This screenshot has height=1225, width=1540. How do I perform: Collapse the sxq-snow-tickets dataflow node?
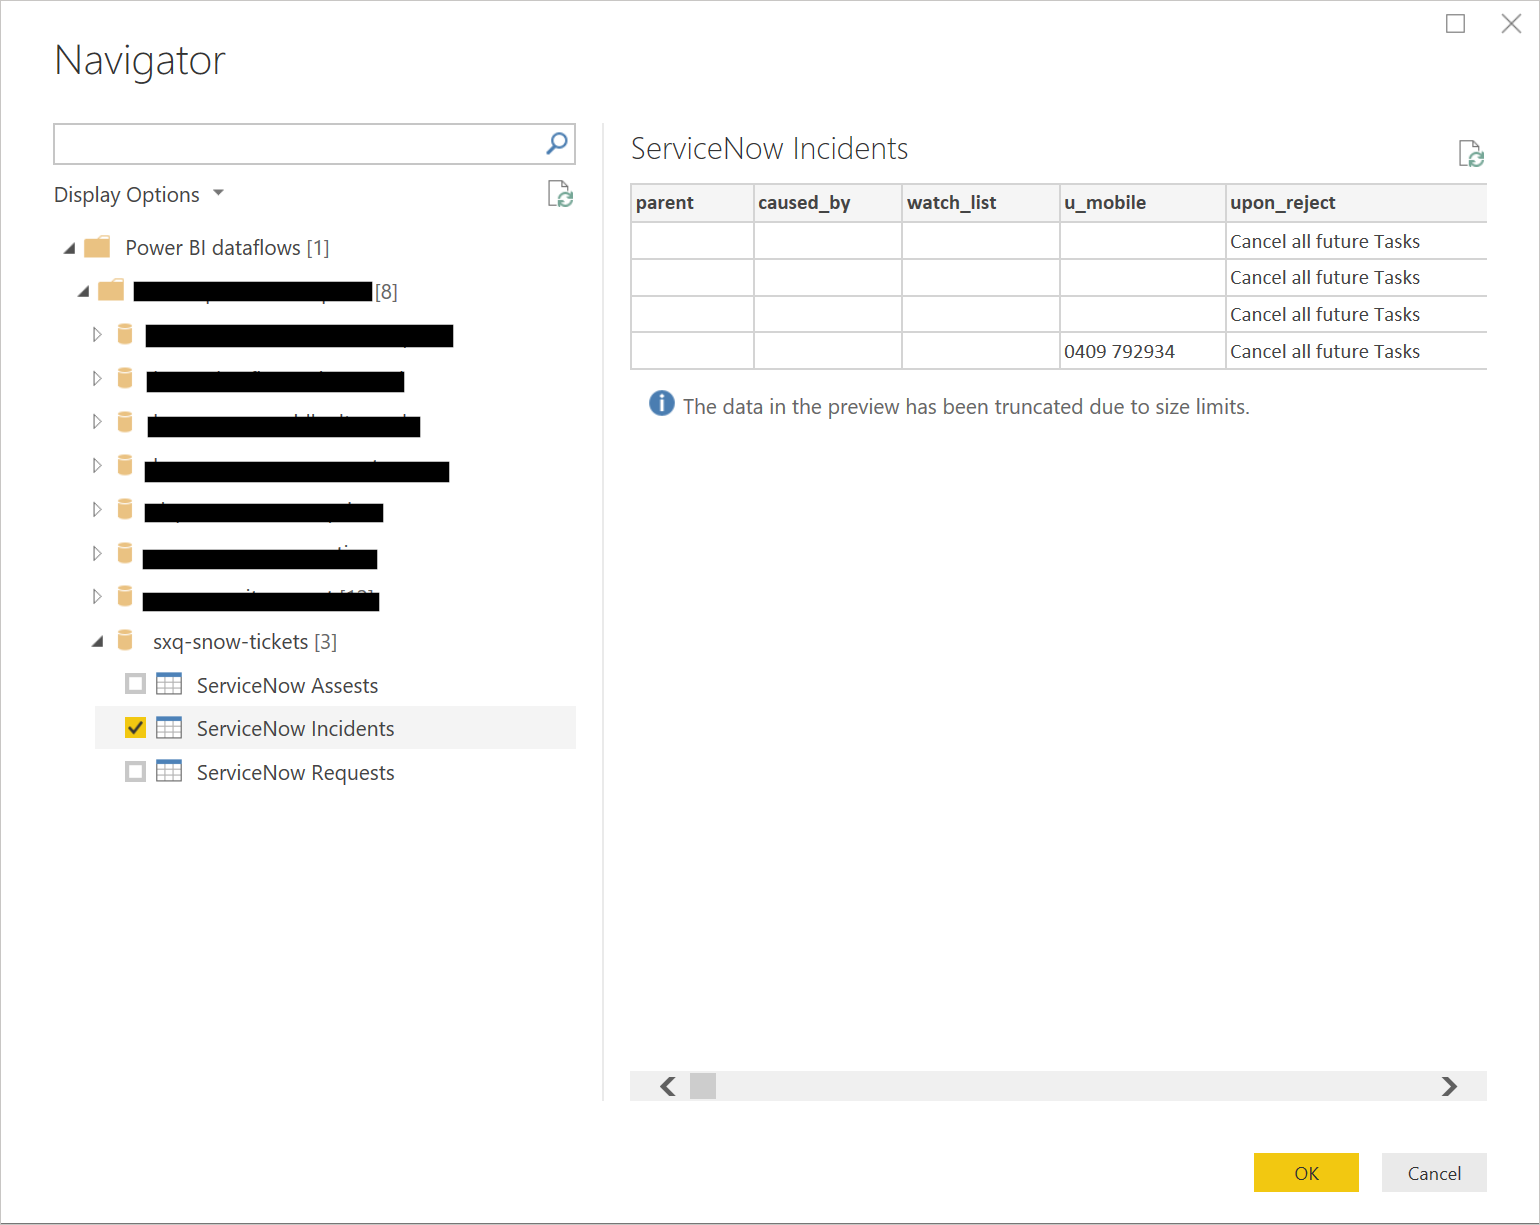pos(97,641)
